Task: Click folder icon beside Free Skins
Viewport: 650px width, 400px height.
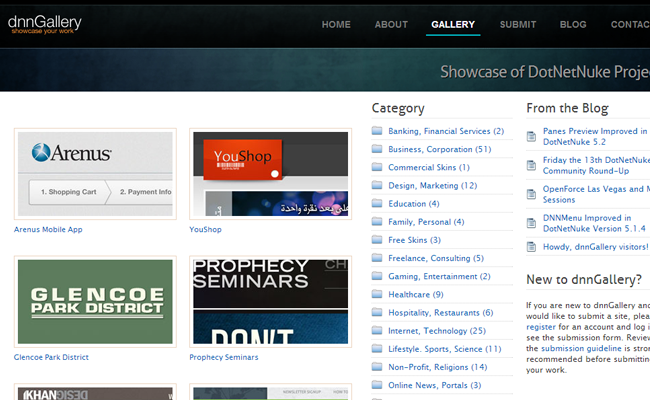Action: coord(377,240)
